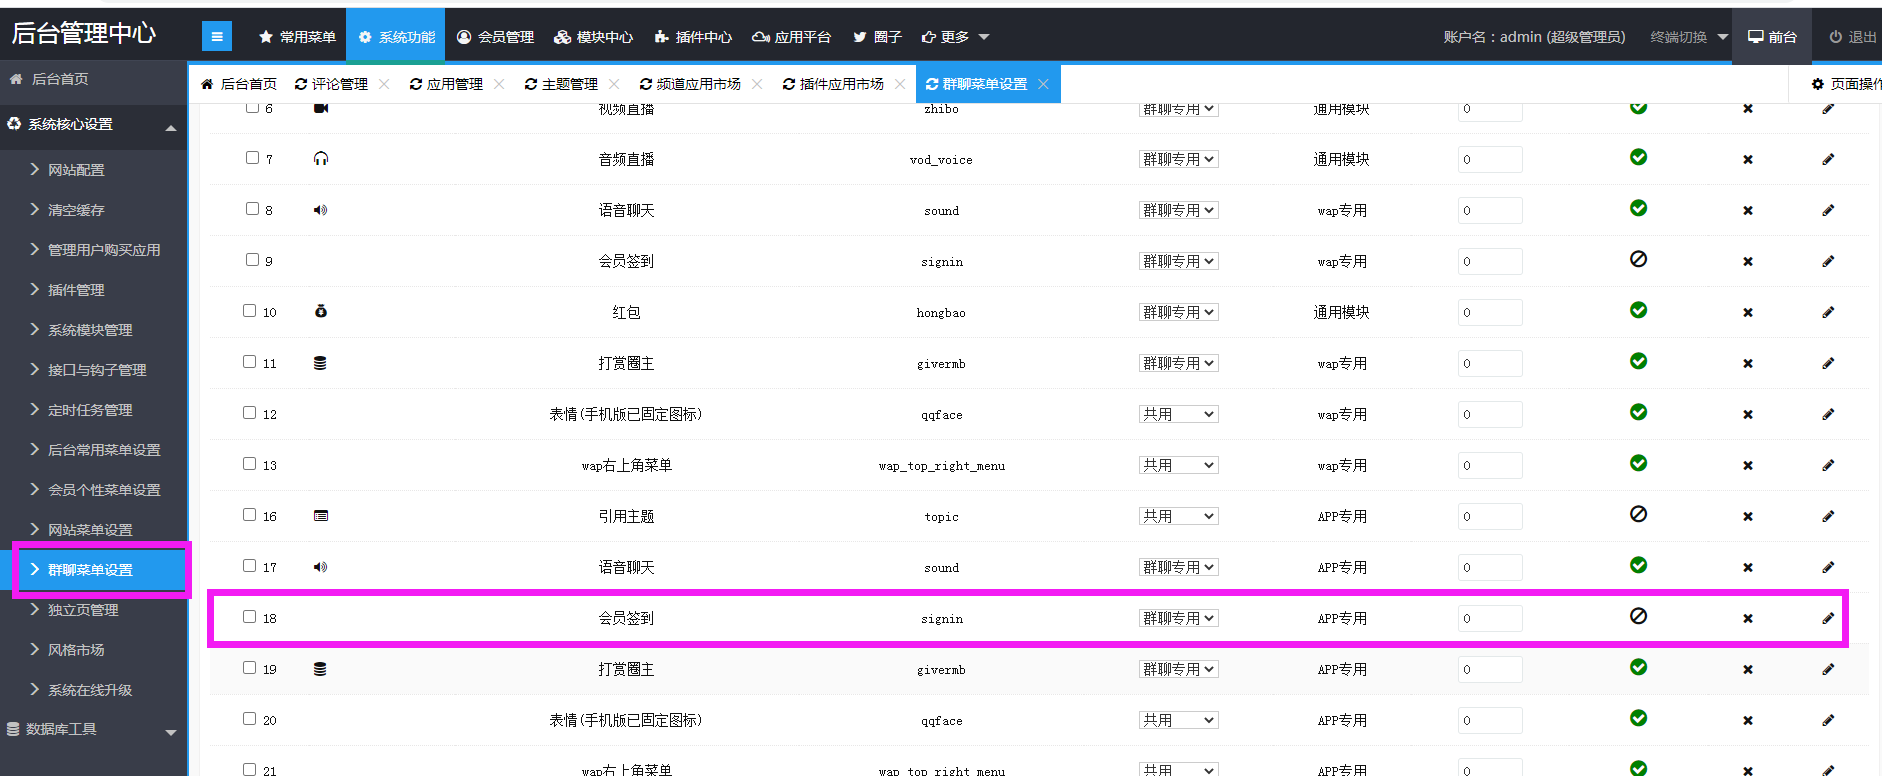This screenshot has width=1882, height=776.
Task: Click the disabled status icon in row 16 引用主题
Action: (1638, 514)
